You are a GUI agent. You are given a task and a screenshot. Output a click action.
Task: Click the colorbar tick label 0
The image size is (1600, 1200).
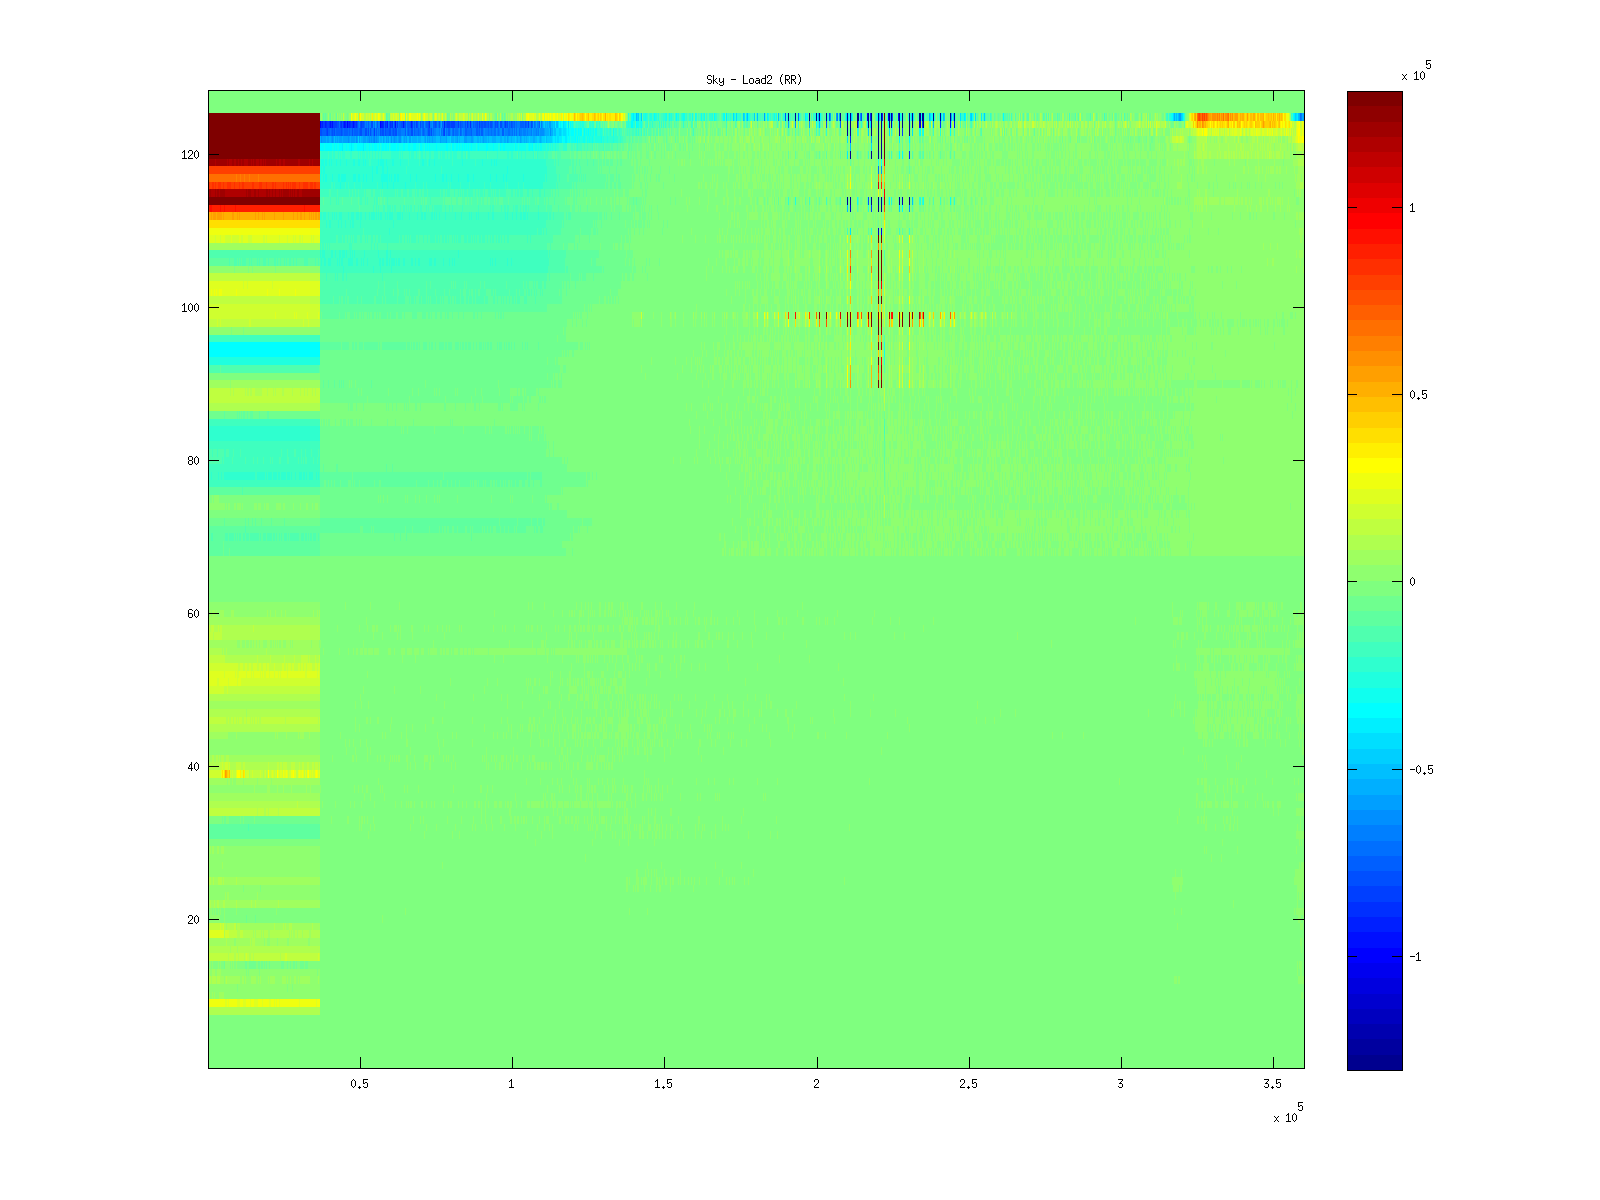[1412, 582]
